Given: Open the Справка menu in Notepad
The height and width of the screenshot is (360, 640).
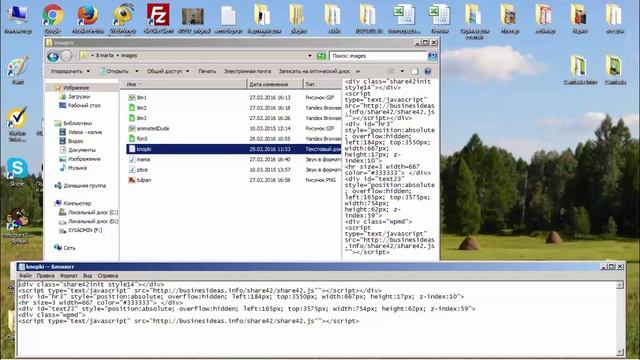Looking at the screenshot, I should 108,276.
